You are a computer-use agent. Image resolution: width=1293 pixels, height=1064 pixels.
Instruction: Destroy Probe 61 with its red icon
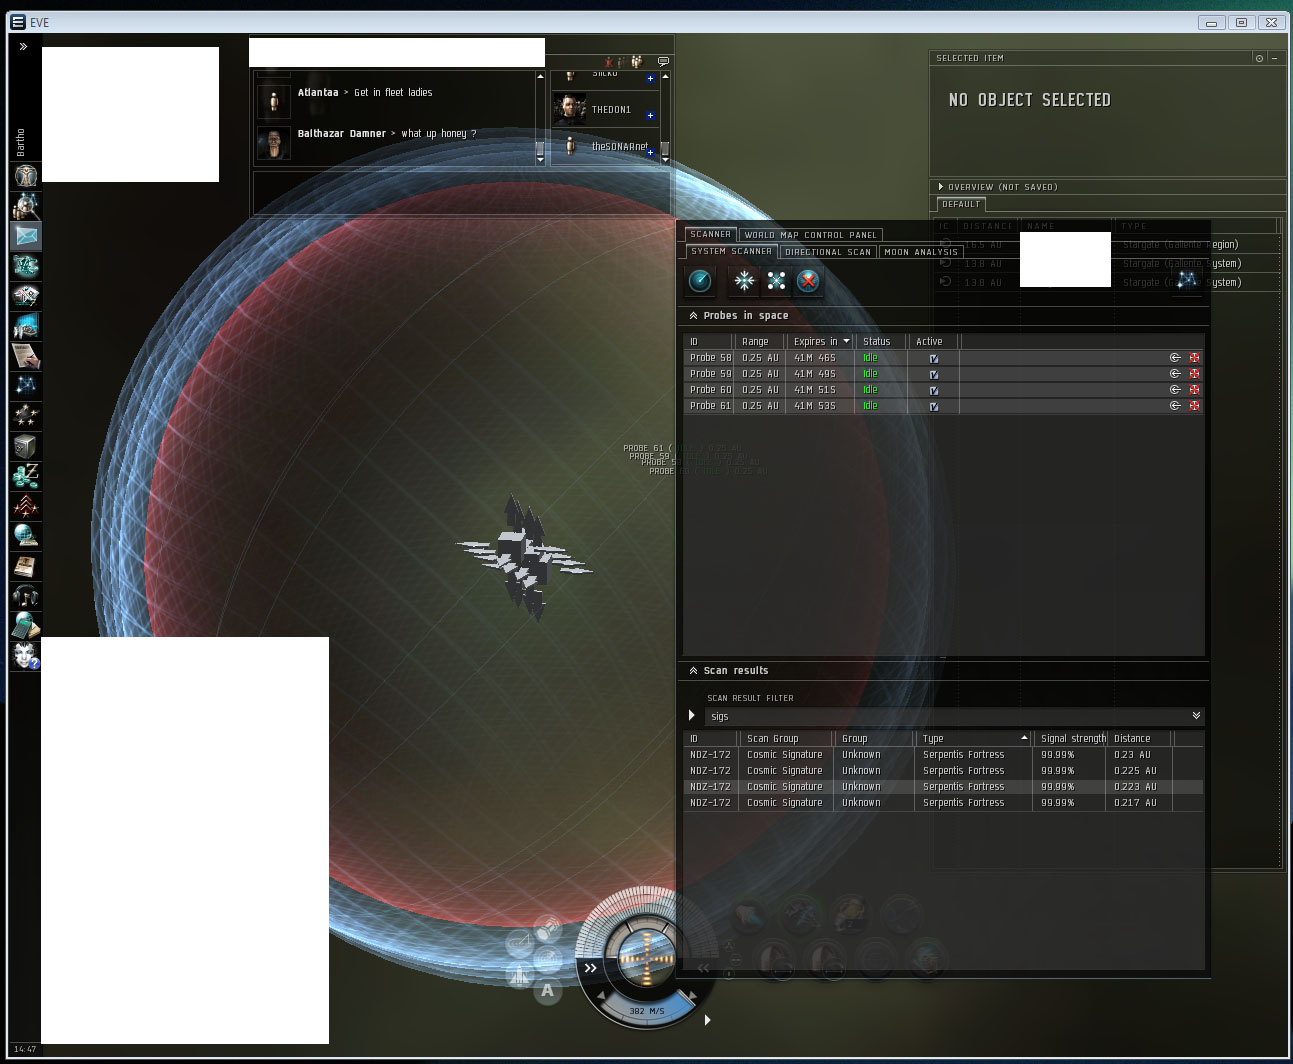point(1194,406)
